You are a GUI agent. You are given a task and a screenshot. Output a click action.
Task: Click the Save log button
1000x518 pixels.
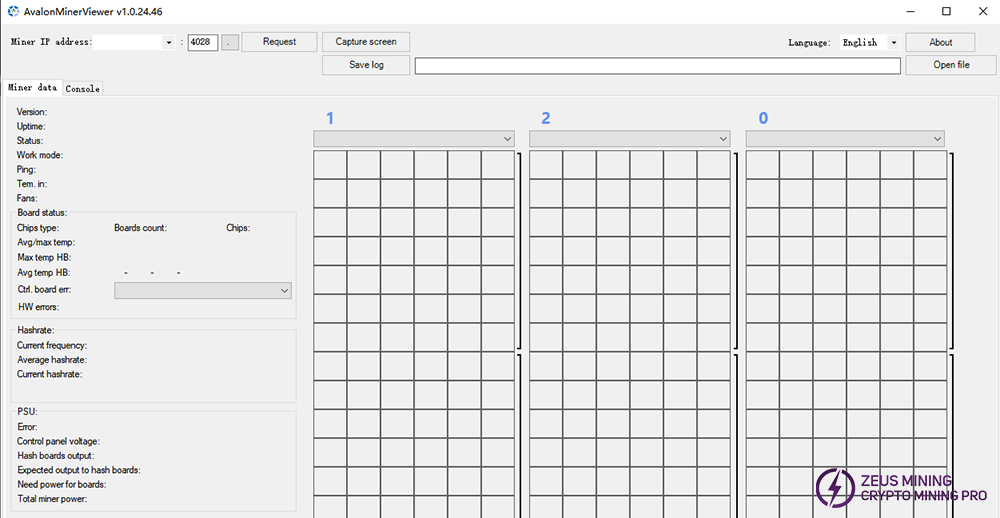click(x=366, y=65)
